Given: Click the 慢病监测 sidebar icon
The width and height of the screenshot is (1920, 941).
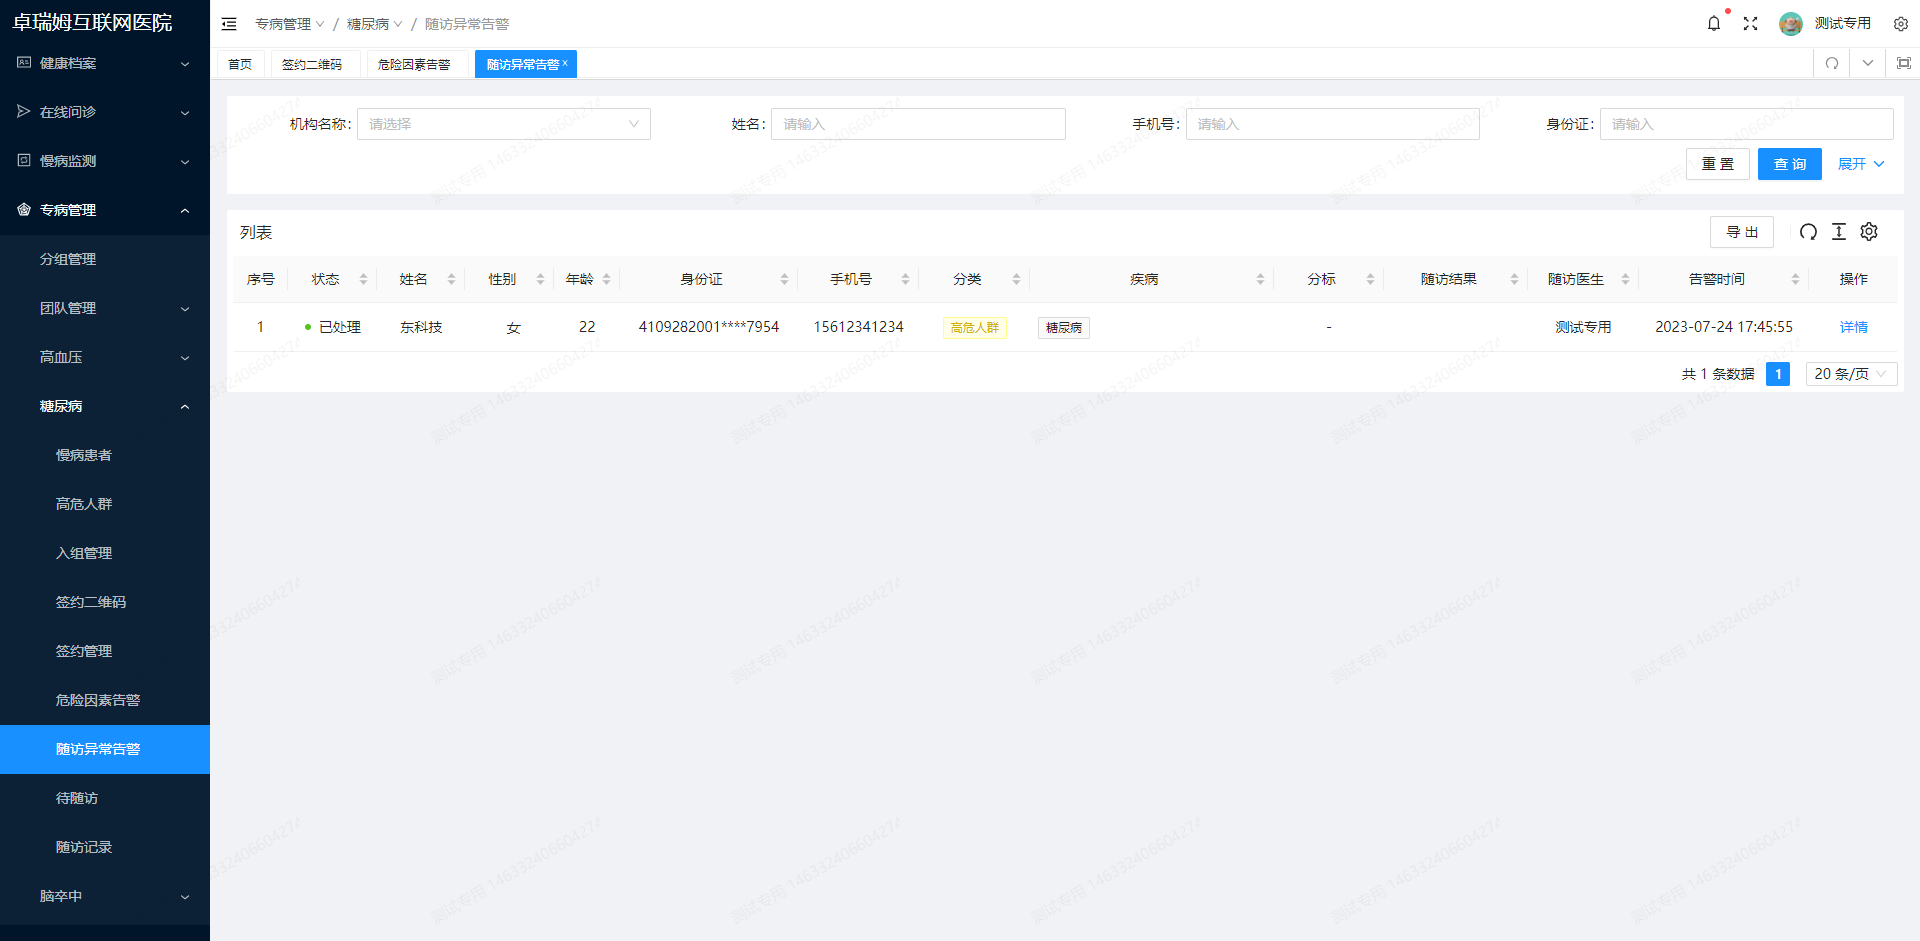Looking at the screenshot, I should [x=24, y=161].
